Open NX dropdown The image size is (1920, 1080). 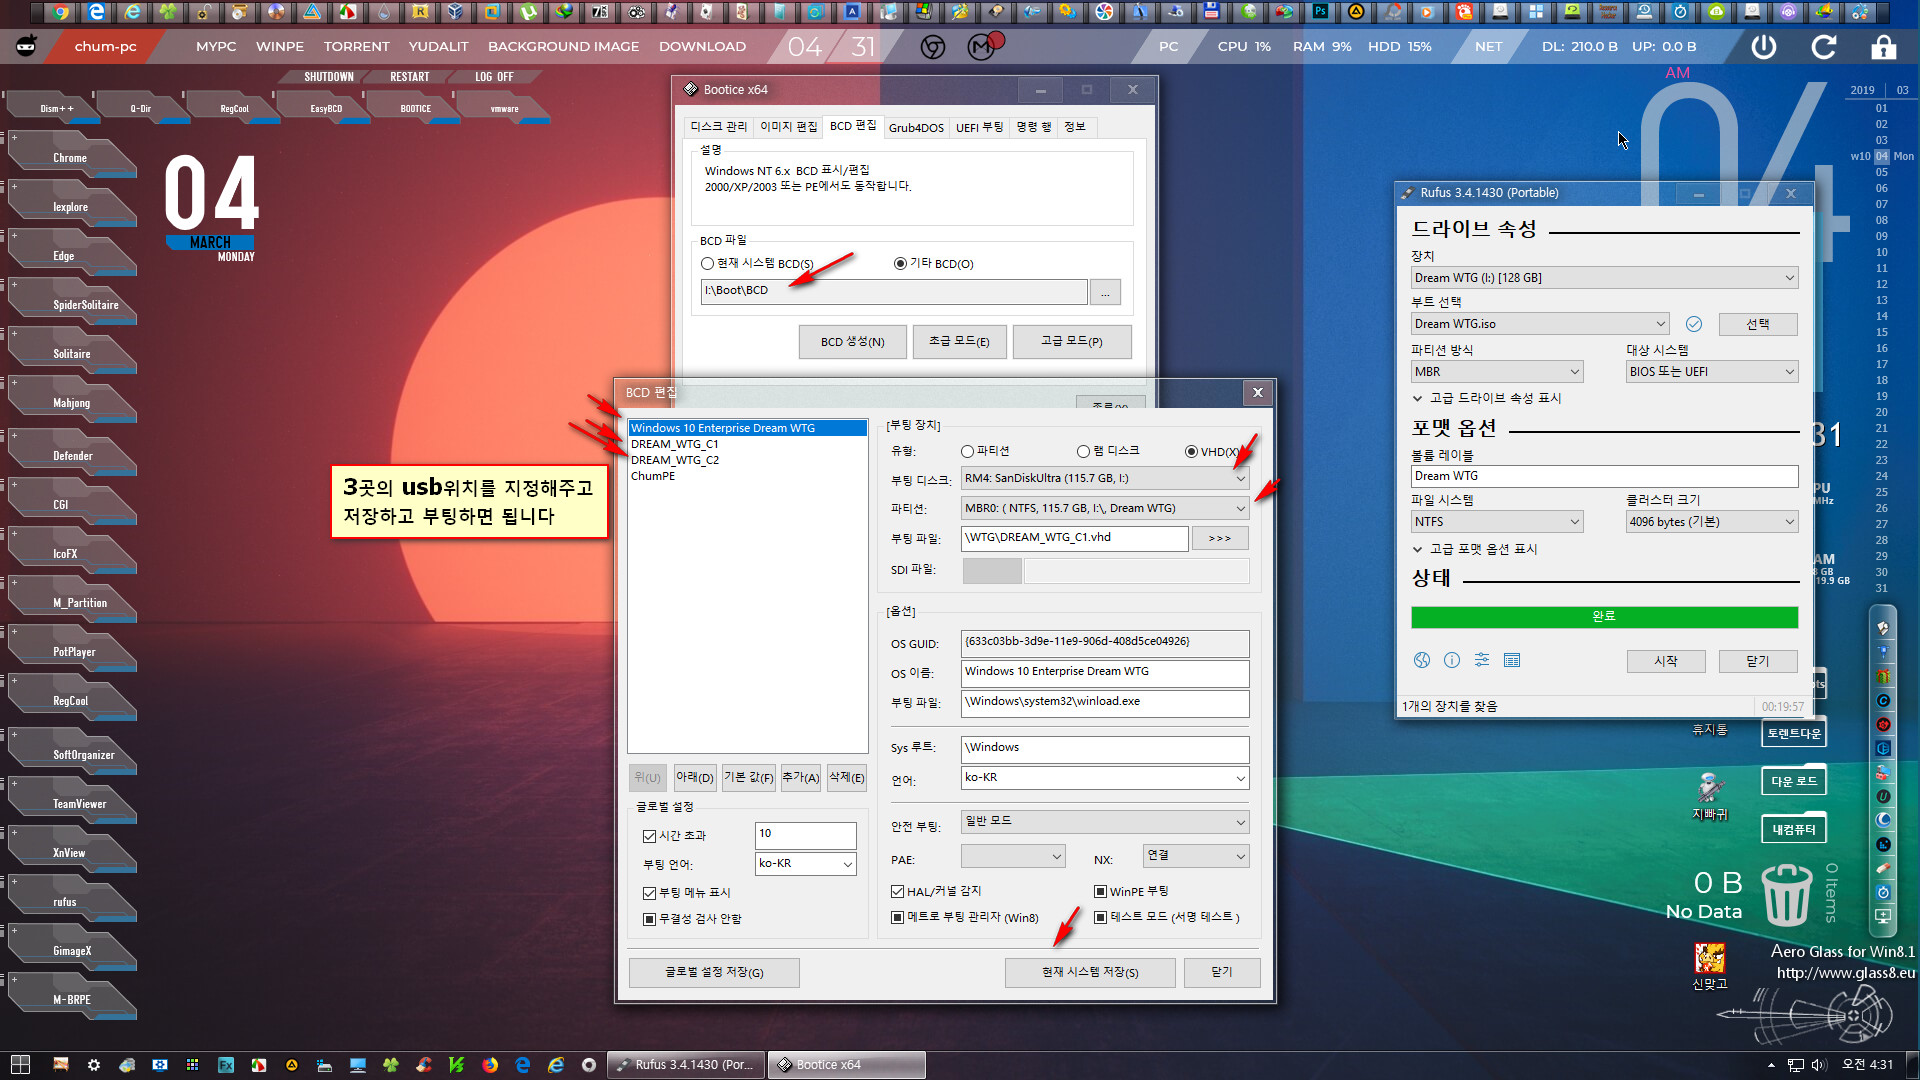coord(1196,856)
